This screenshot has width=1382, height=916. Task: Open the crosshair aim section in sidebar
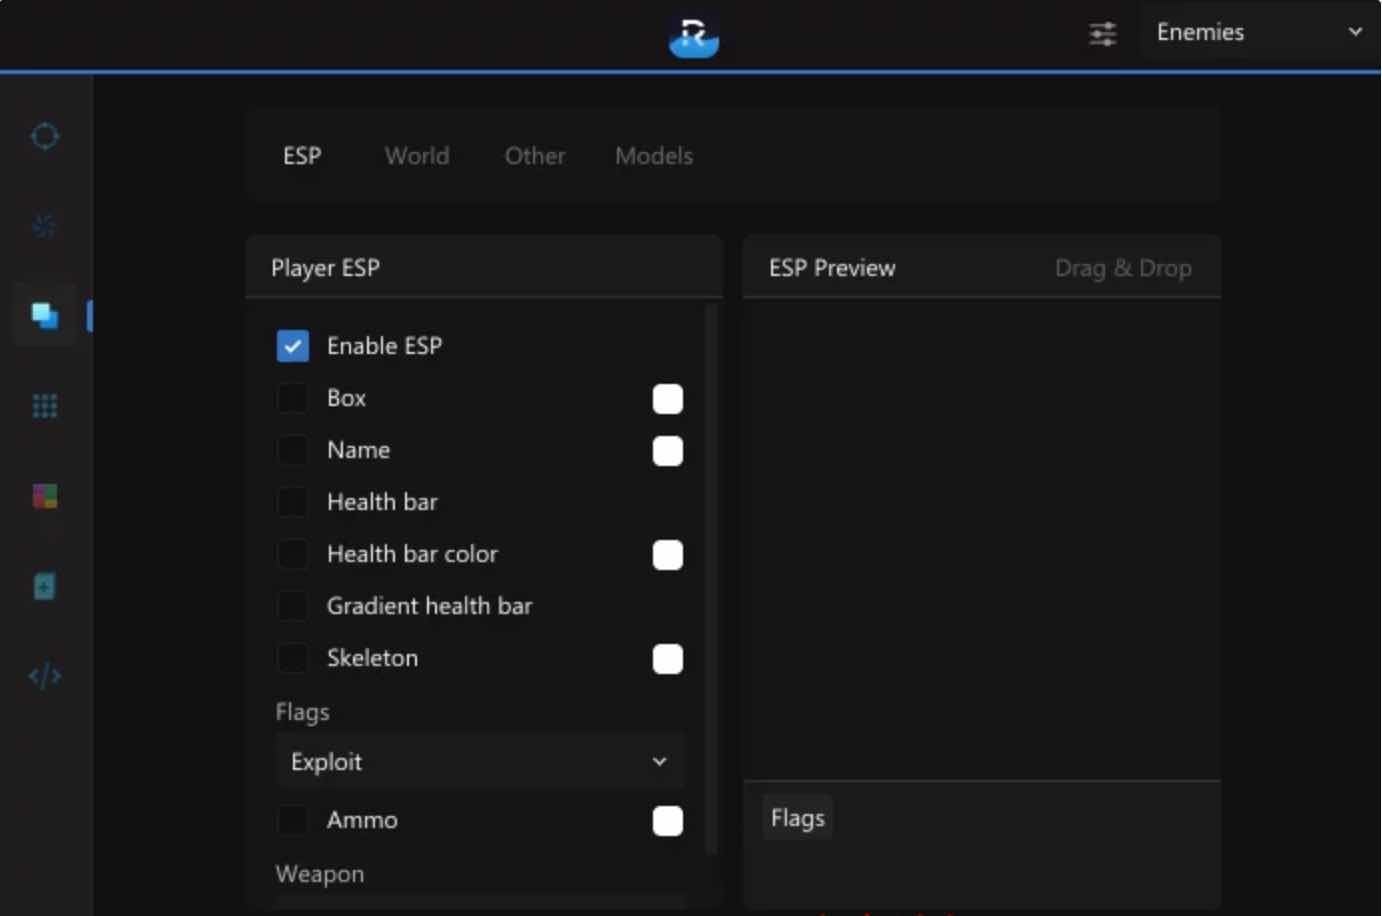point(45,135)
